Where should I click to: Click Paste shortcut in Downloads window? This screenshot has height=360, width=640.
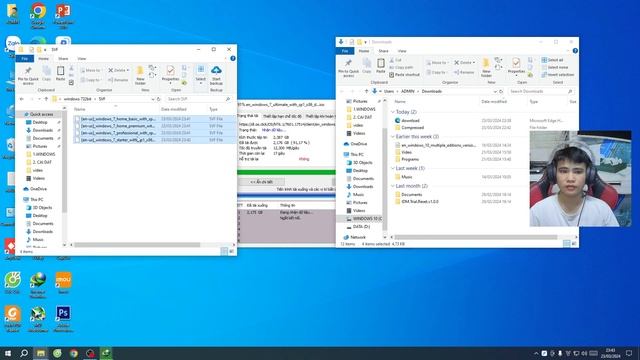click(x=404, y=75)
